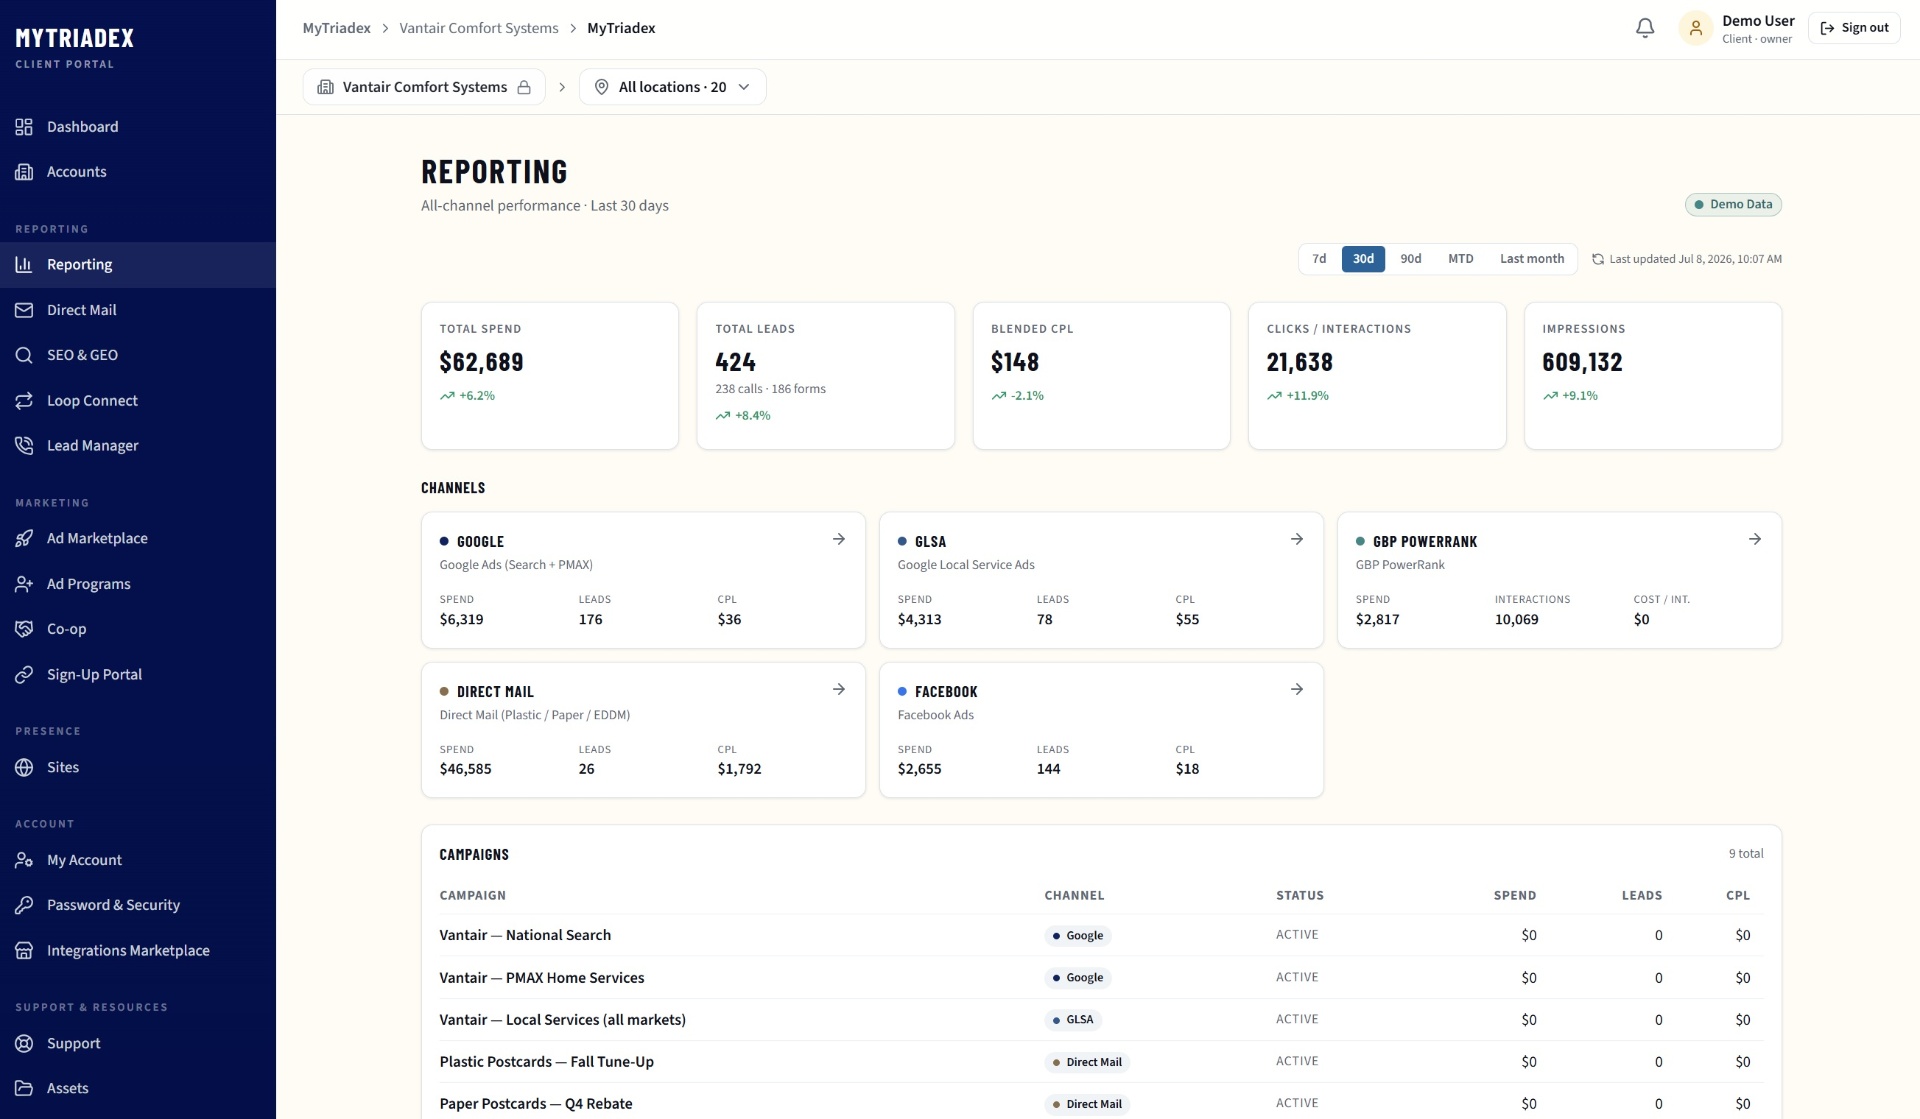Click the Blended CPL $148 card
The width and height of the screenshot is (1920, 1119).
pyautogui.click(x=1102, y=376)
